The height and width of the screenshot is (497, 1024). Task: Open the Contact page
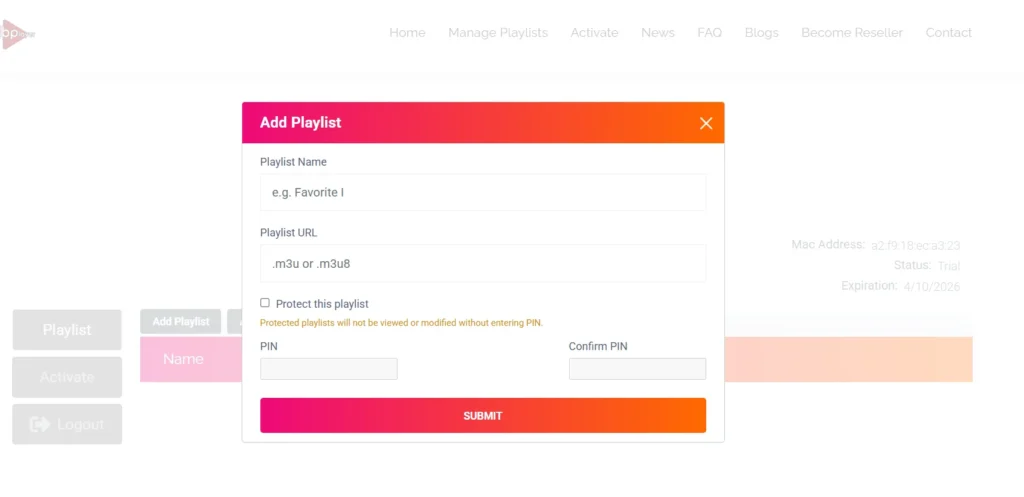click(x=948, y=33)
